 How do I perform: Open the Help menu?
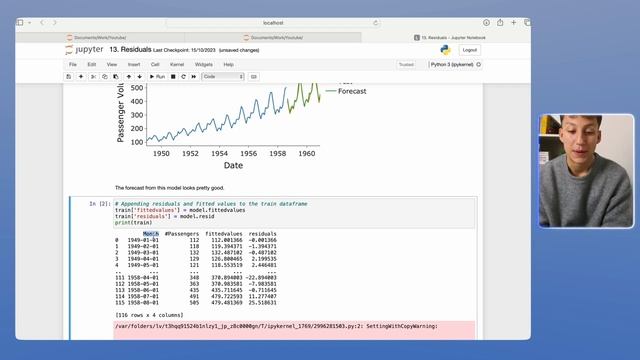click(x=229, y=64)
